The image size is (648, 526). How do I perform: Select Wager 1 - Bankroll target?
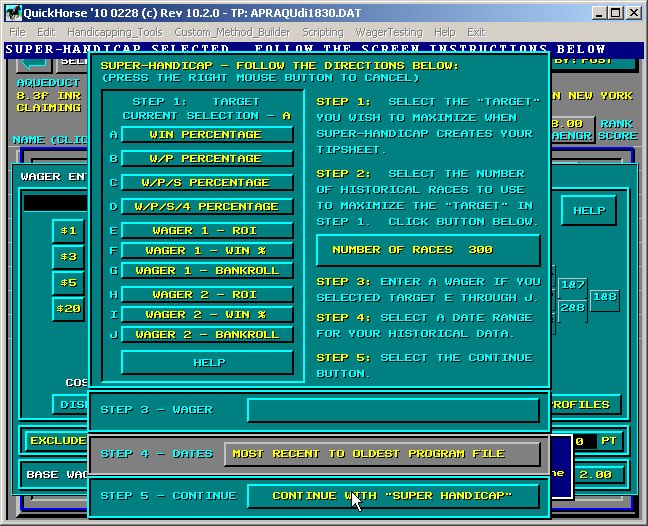(x=207, y=270)
